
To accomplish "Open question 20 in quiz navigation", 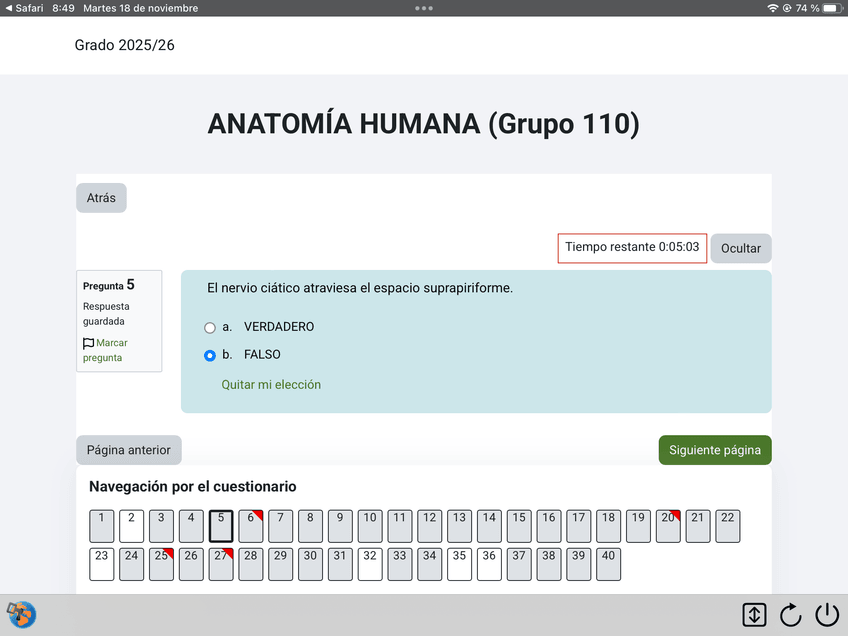I will [668, 526].
